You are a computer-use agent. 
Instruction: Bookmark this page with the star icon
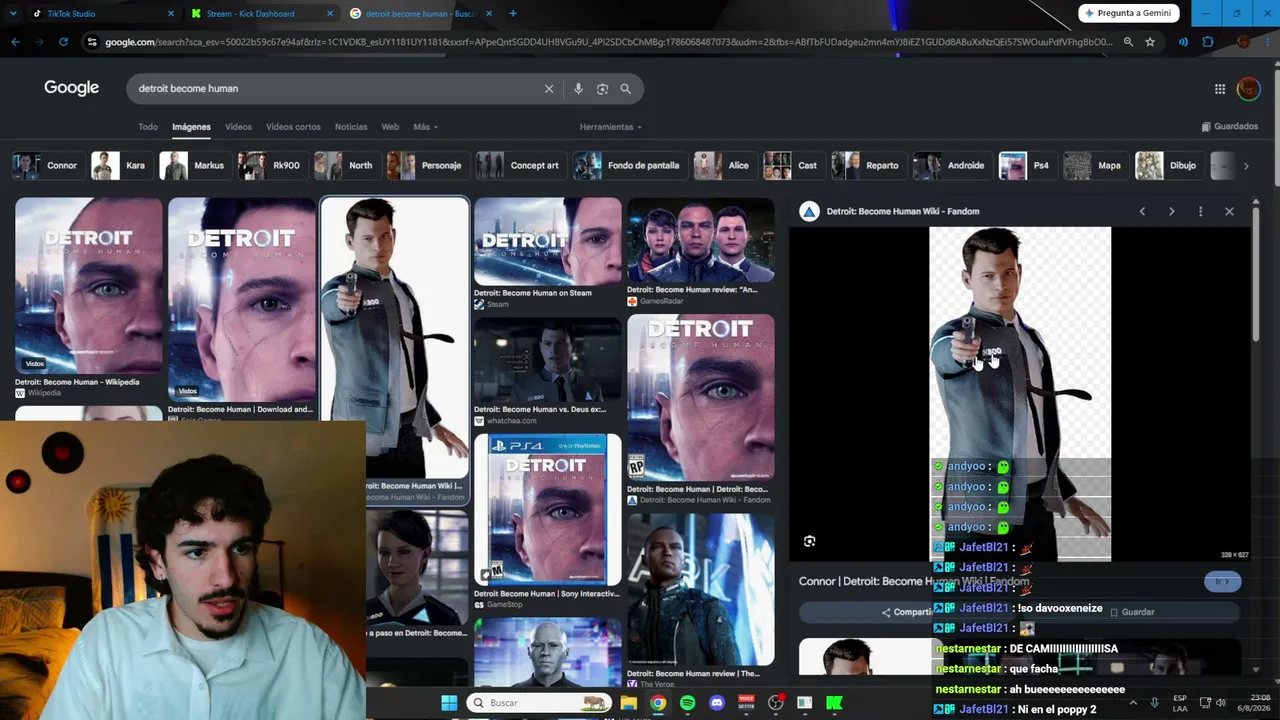(x=1150, y=42)
